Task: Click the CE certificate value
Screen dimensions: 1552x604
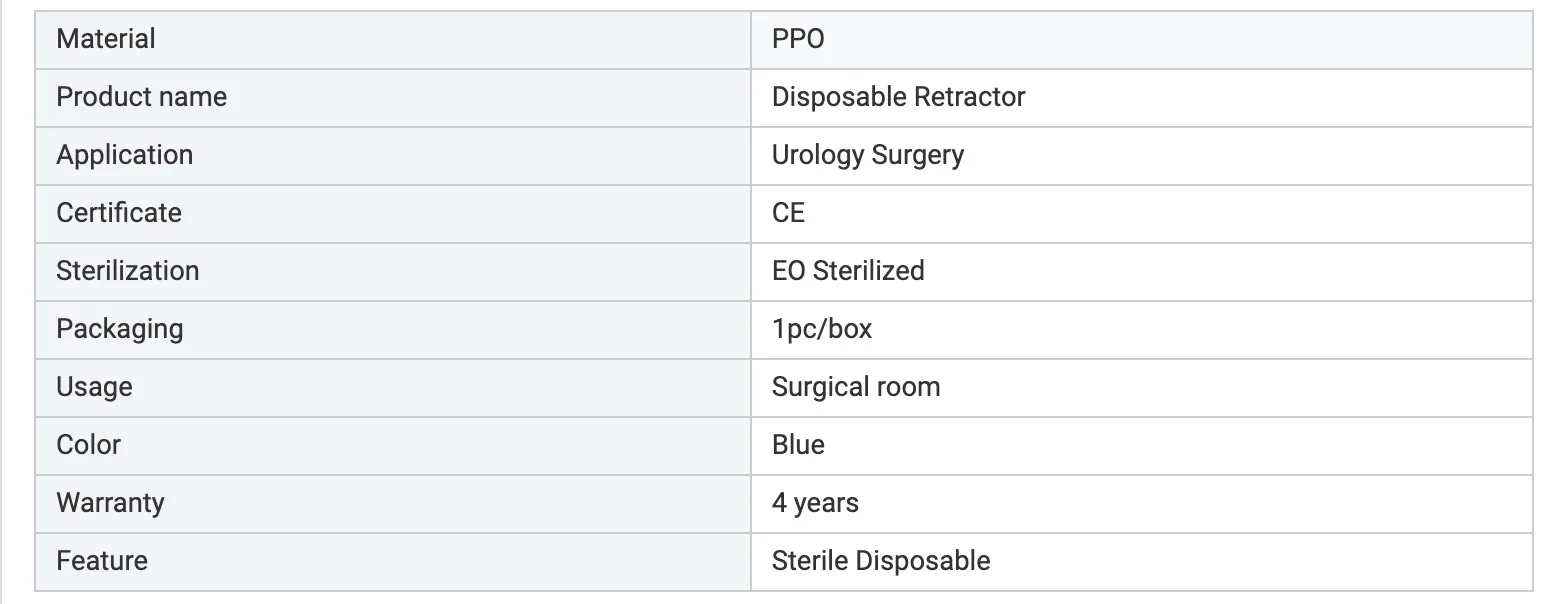Action: click(x=788, y=213)
